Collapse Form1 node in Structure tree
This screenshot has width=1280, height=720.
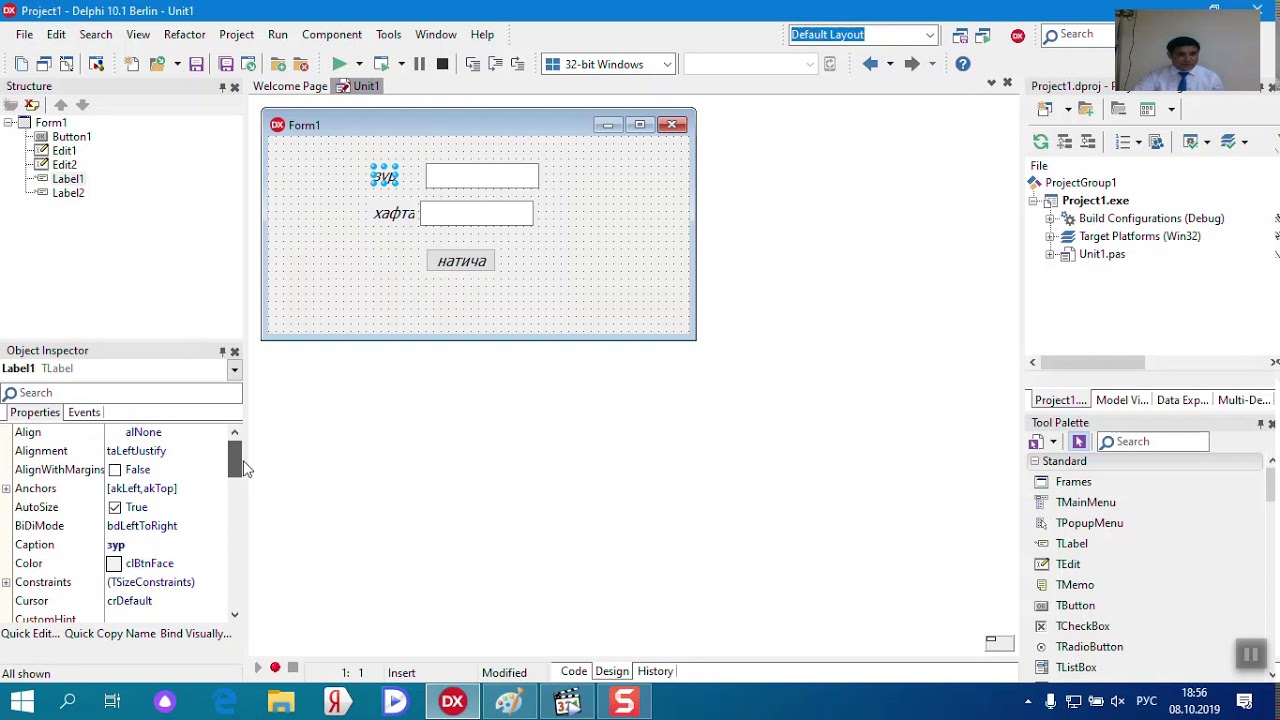click(8, 123)
